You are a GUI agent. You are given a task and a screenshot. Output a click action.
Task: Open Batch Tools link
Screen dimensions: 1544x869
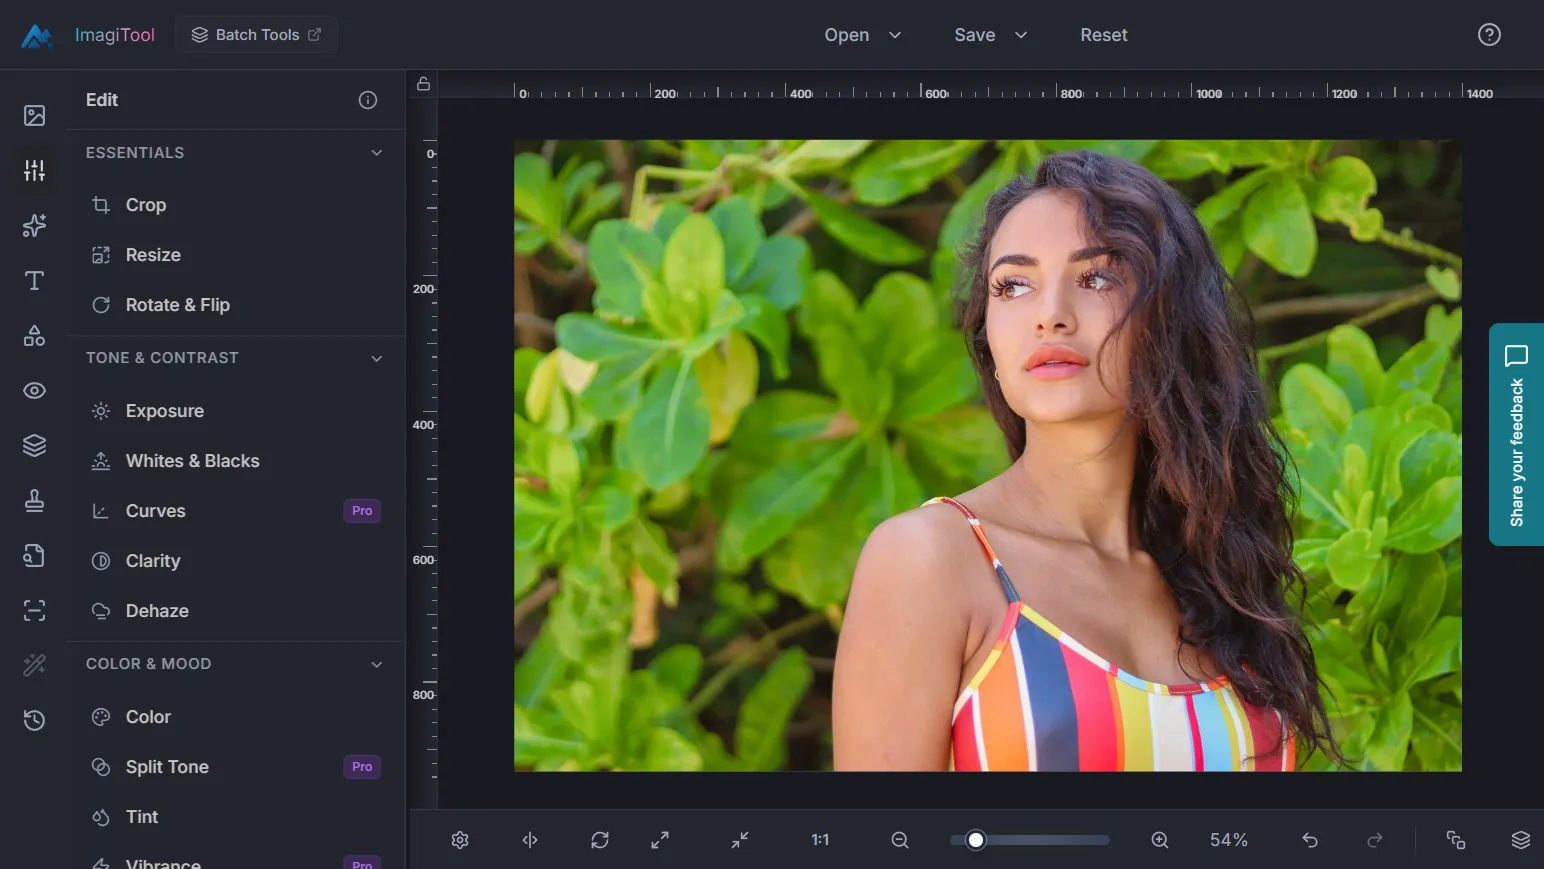257,35
